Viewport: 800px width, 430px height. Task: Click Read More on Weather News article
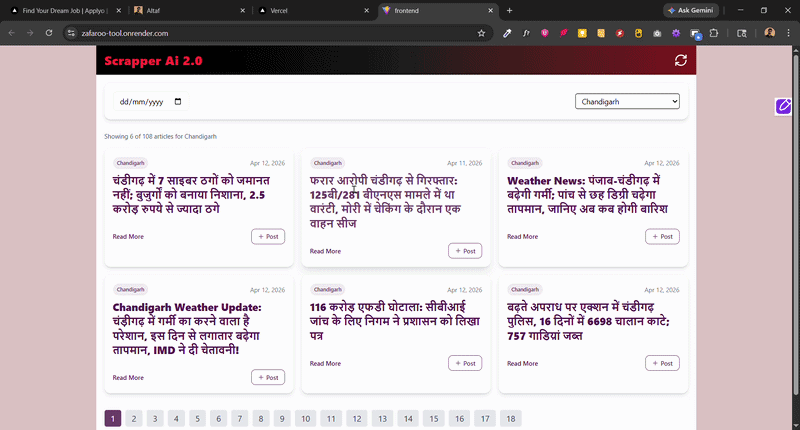[x=522, y=237]
